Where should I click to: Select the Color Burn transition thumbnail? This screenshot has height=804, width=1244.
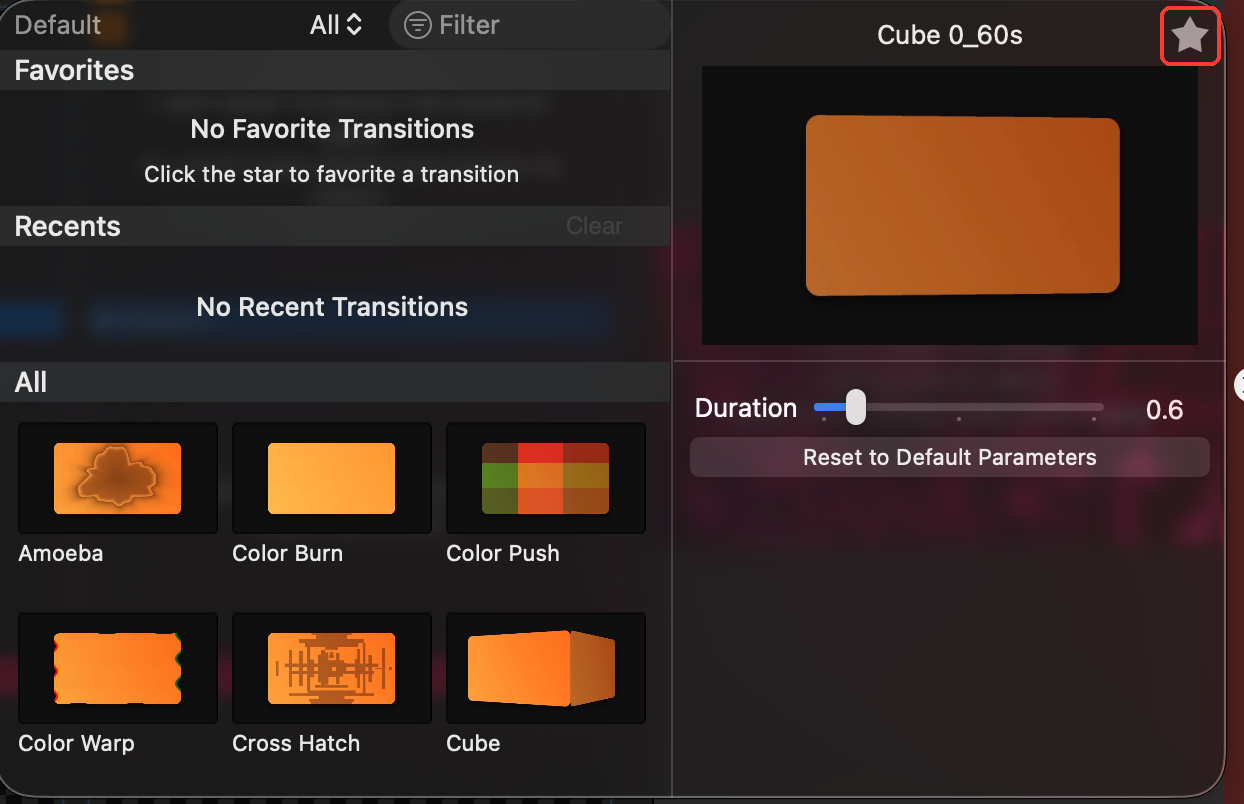pyautogui.click(x=332, y=478)
